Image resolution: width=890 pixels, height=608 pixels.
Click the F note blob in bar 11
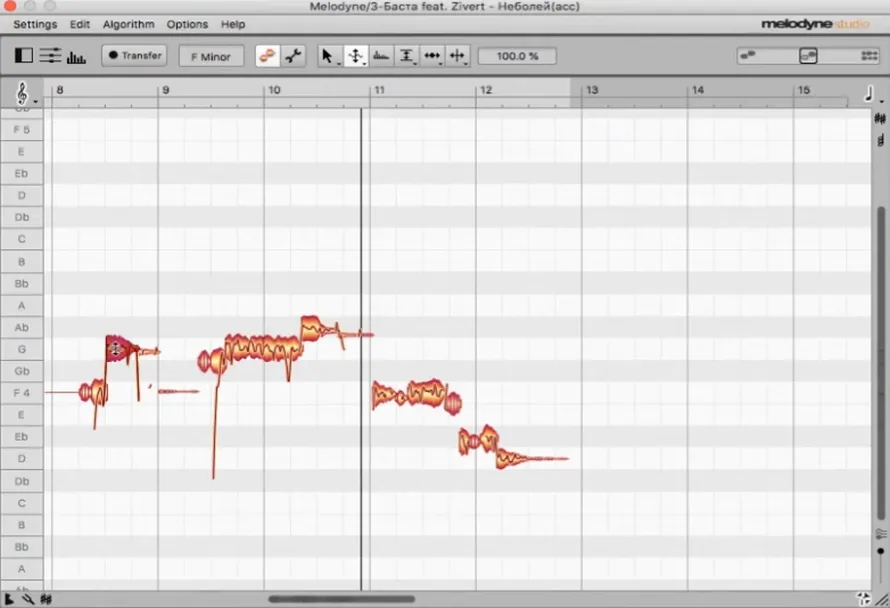coord(426,393)
